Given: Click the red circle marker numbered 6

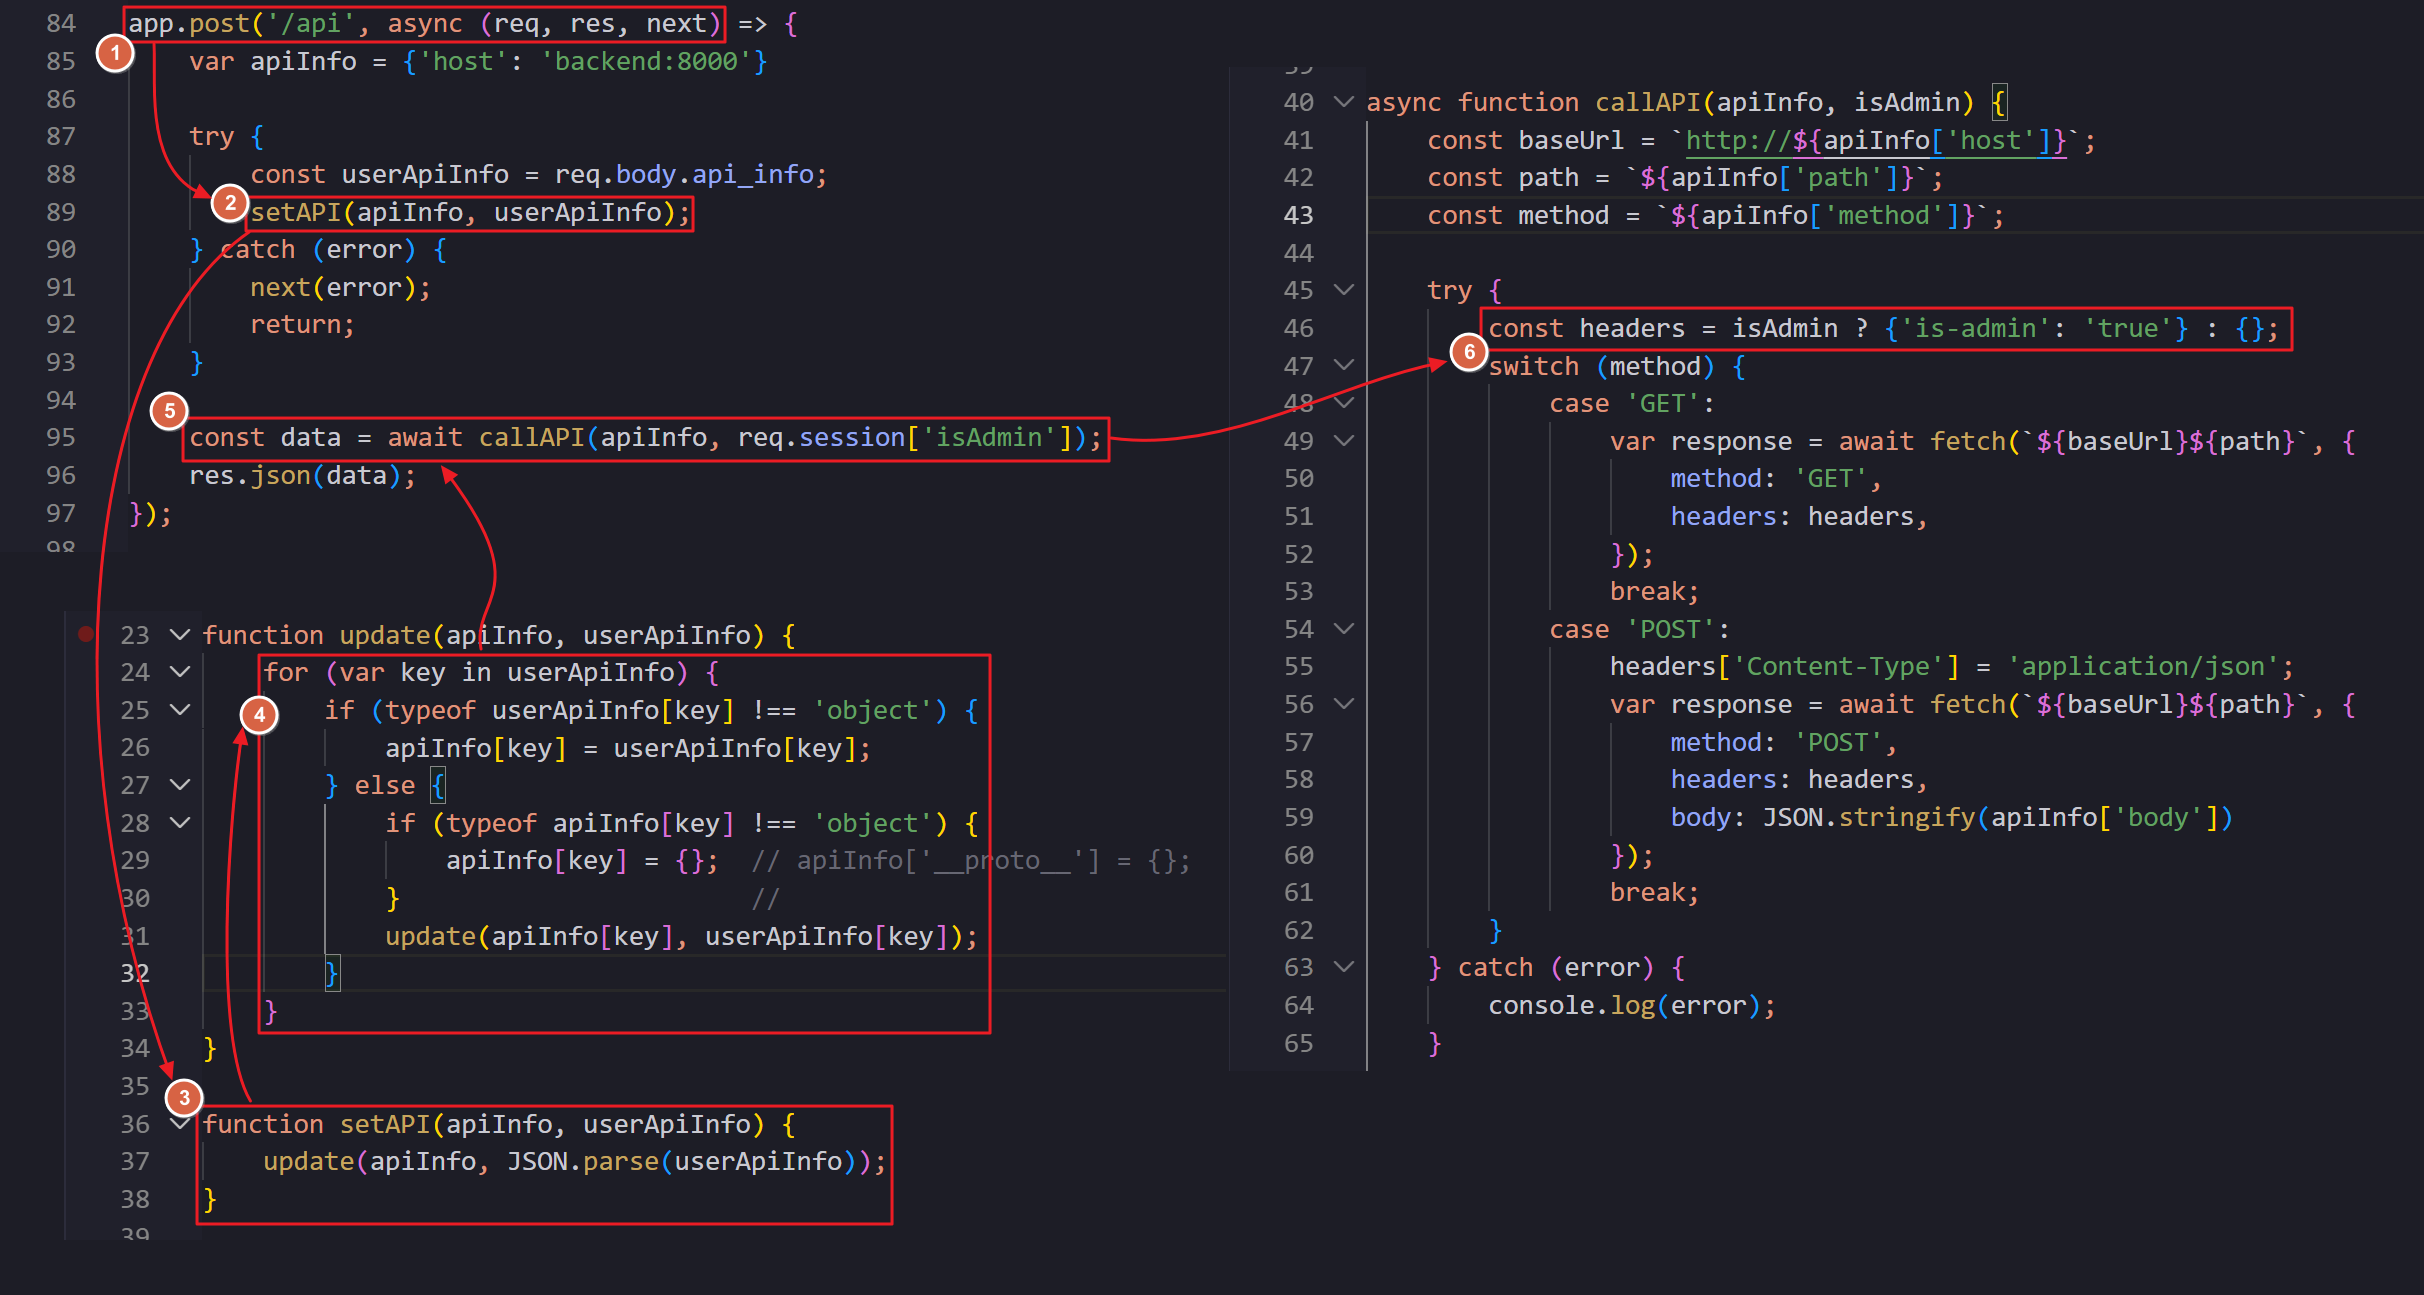Looking at the screenshot, I should [1469, 352].
